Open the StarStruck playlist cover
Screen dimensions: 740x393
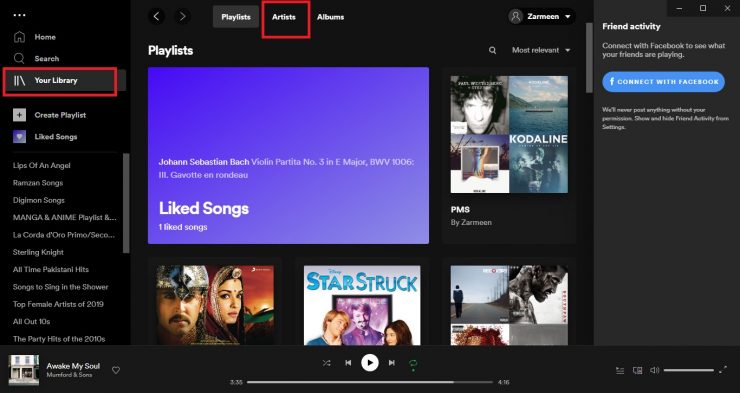point(362,305)
